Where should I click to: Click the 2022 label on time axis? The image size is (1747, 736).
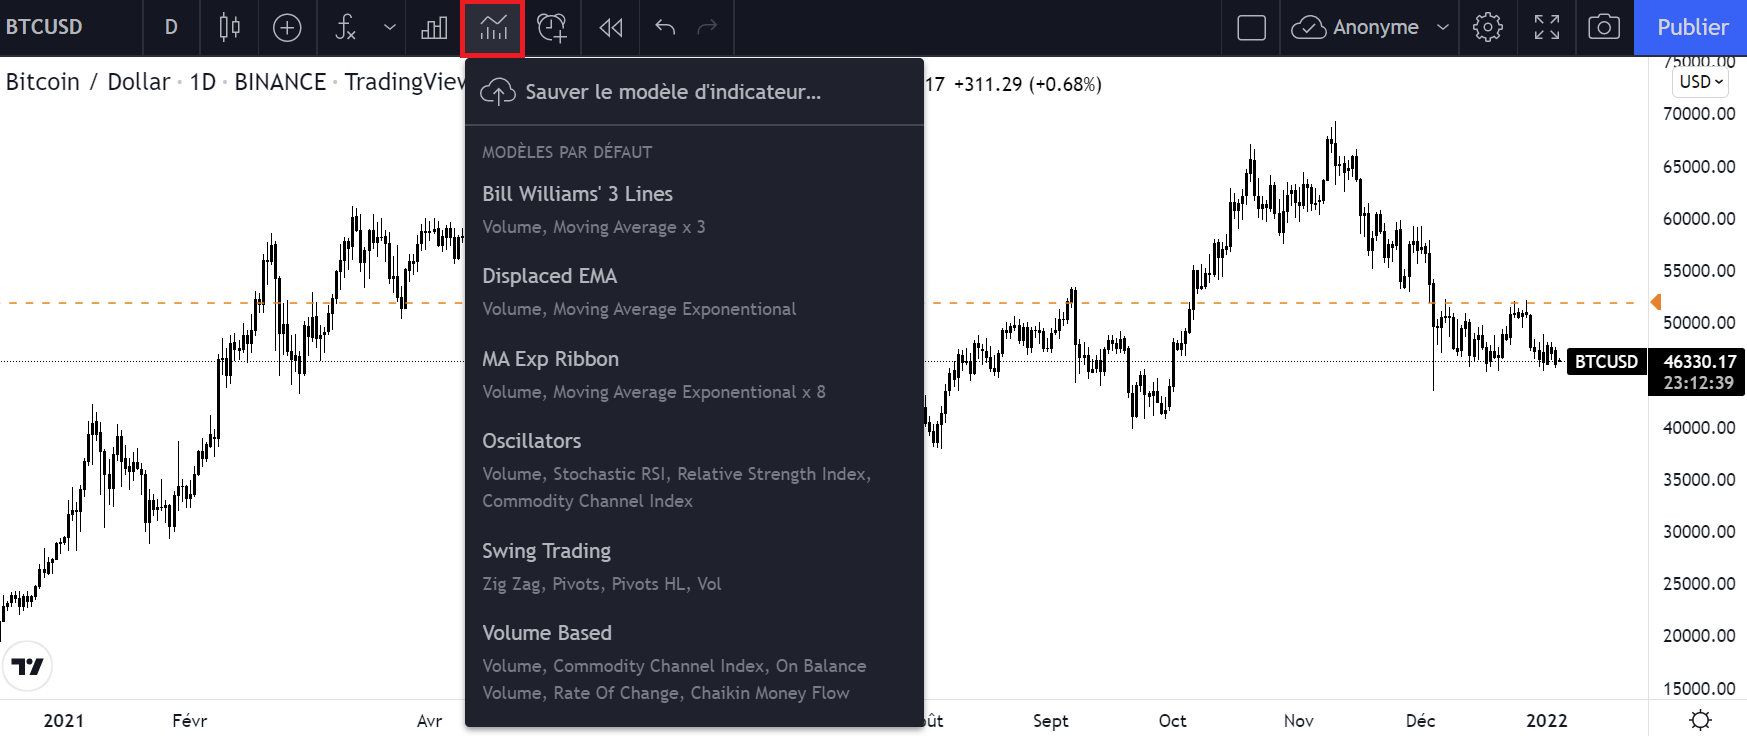pyautogui.click(x=1546, y=721)
